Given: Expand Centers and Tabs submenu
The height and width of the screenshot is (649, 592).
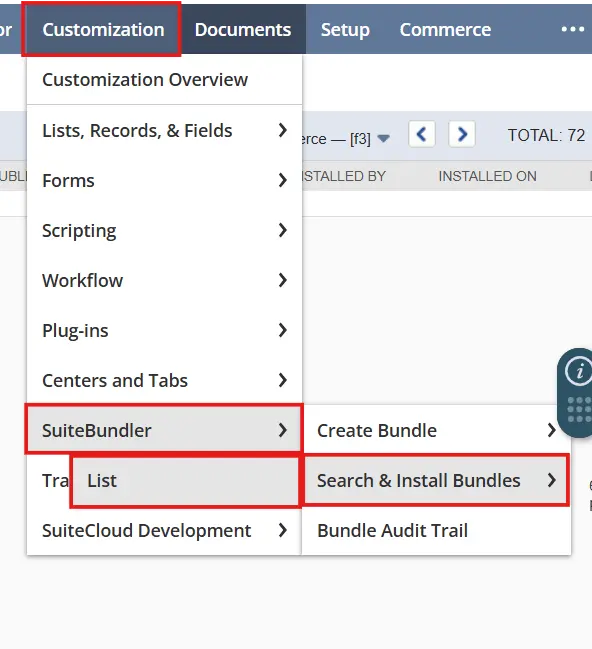Looking at the screenshot, I should coord(164,380).
